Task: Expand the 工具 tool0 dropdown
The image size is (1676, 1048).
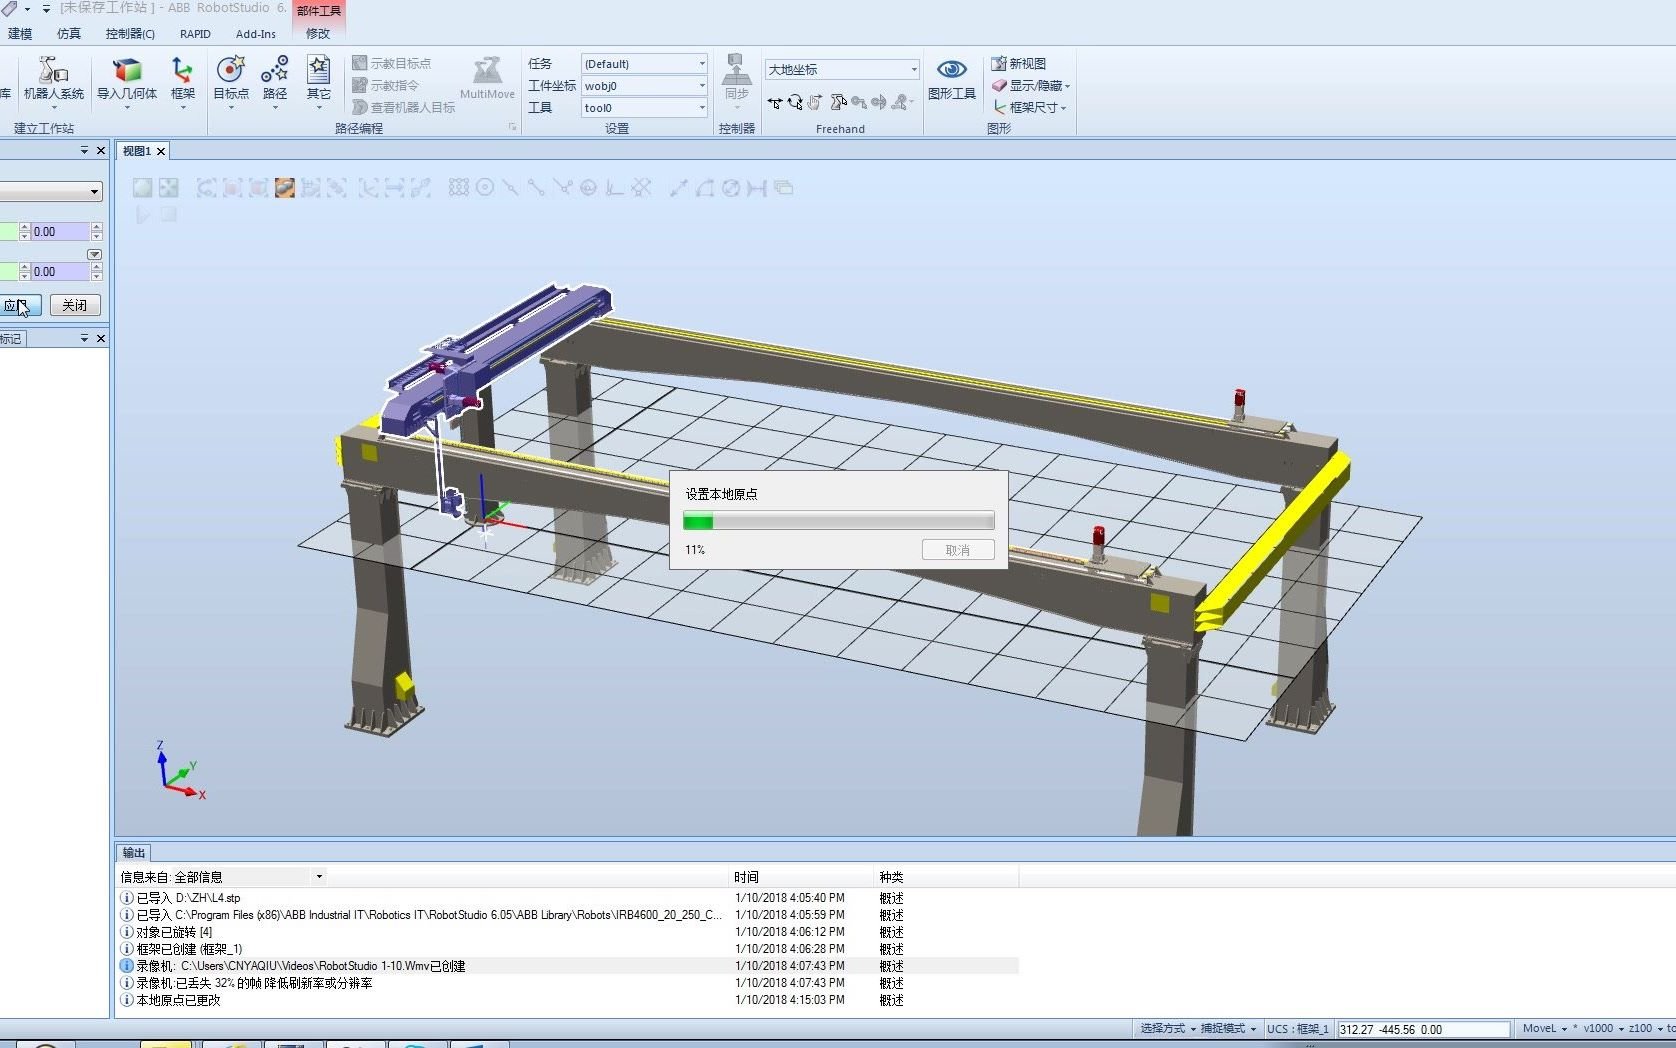Action: [701, 108]
